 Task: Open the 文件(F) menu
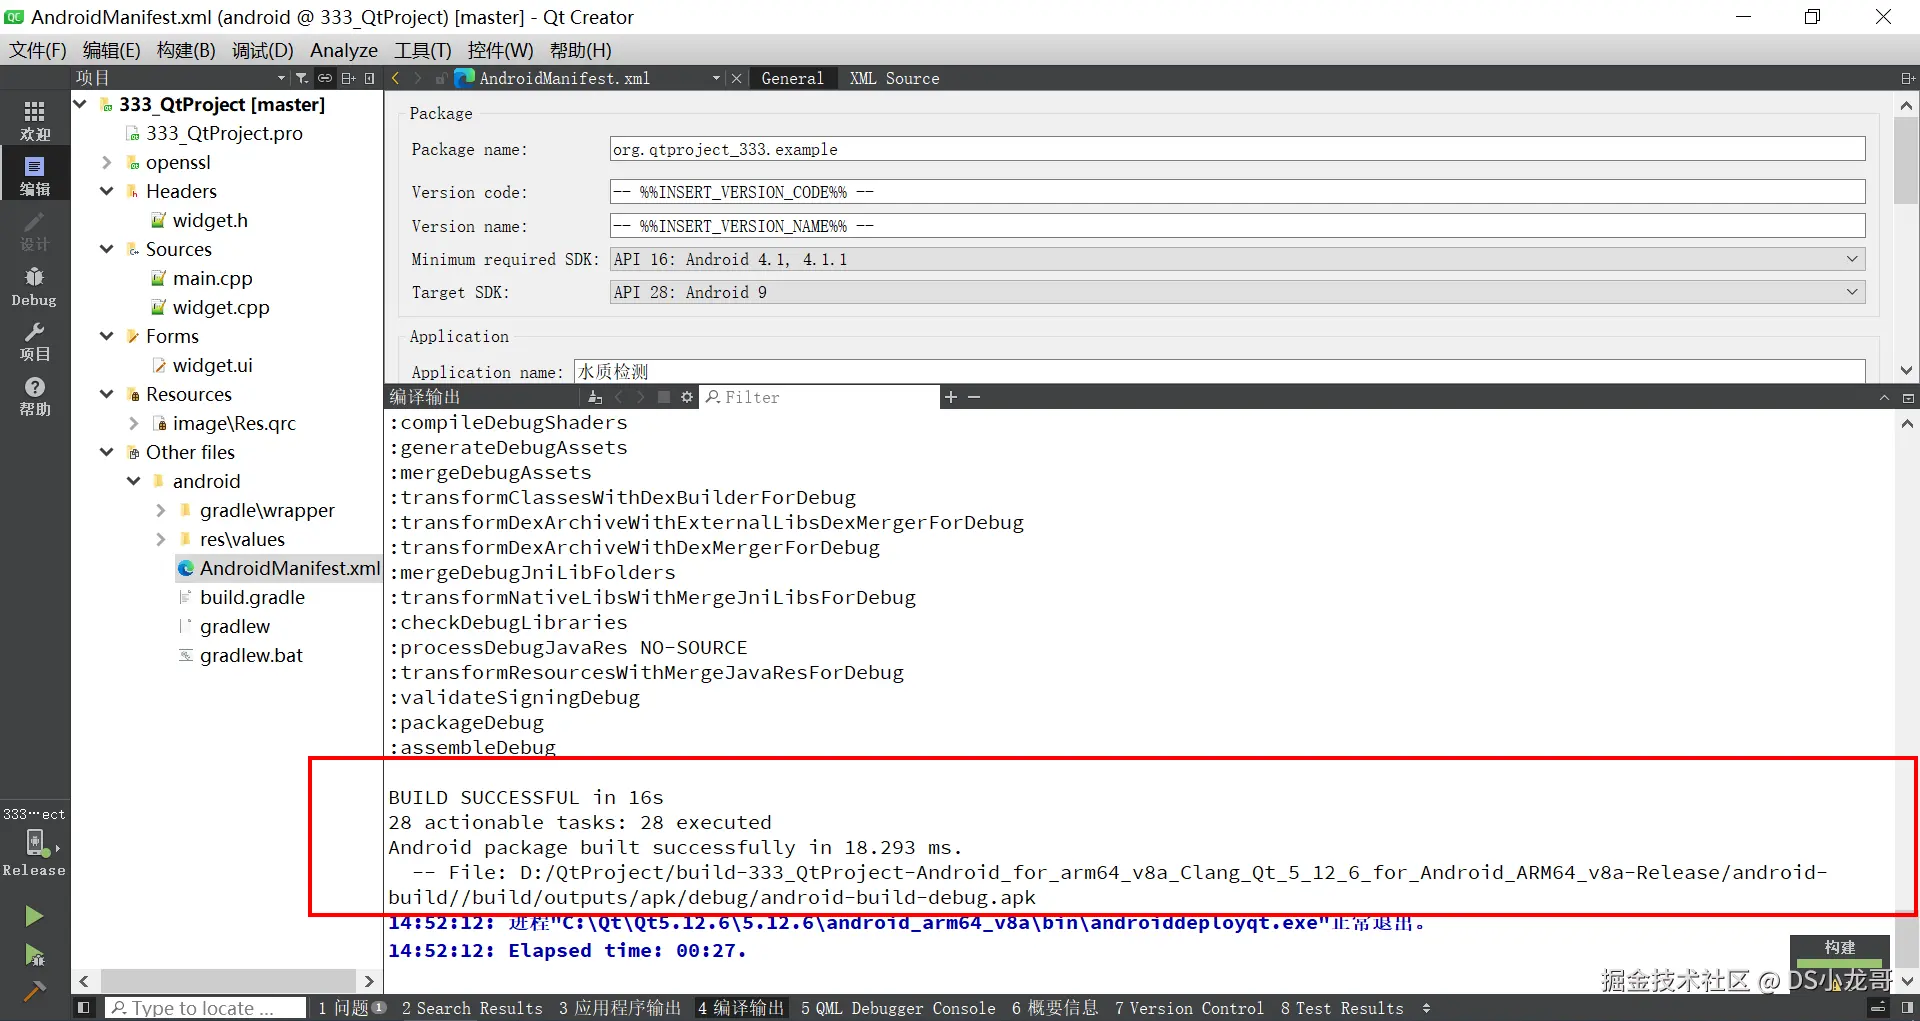pyautogui.click(x=38, y=50)
